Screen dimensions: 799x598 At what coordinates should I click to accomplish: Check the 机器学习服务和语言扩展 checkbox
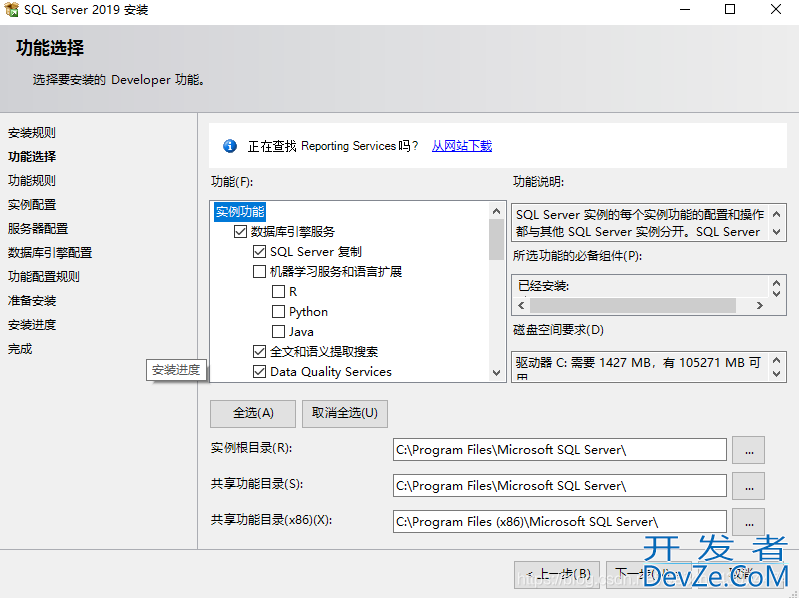[259, 271]
